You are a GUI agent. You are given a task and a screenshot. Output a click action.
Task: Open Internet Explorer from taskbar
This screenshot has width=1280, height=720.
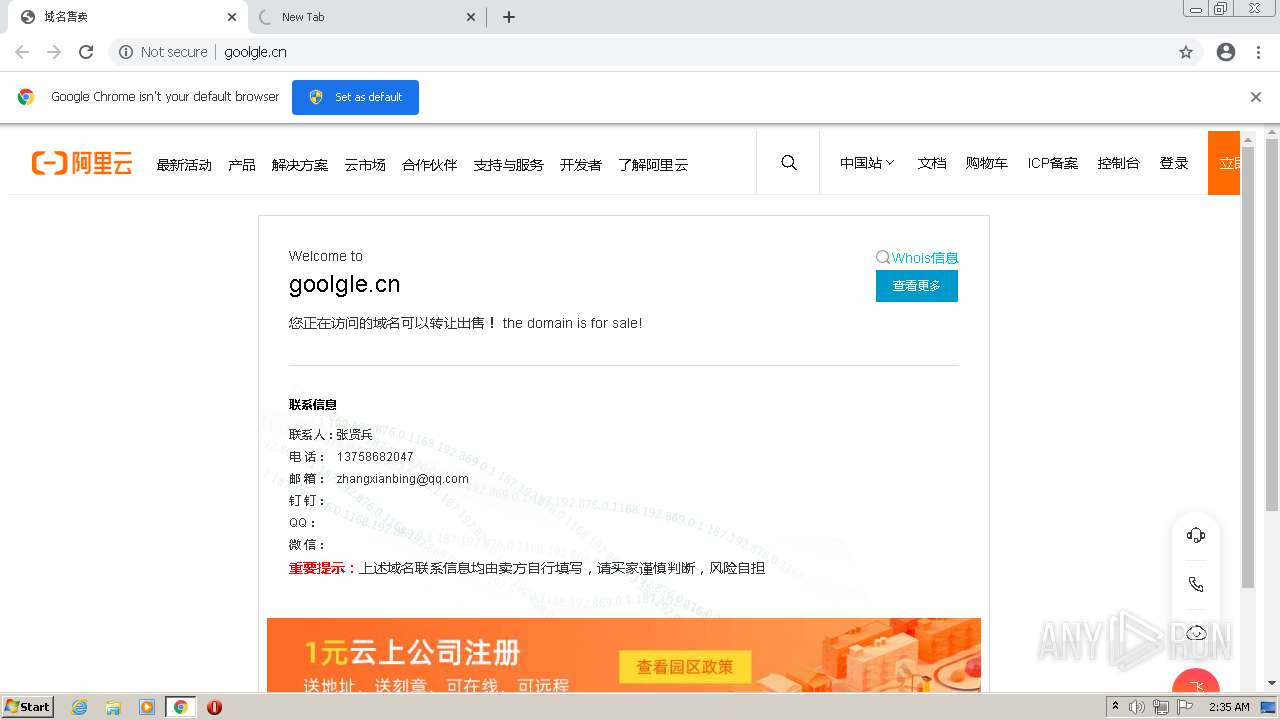point(80,707)
